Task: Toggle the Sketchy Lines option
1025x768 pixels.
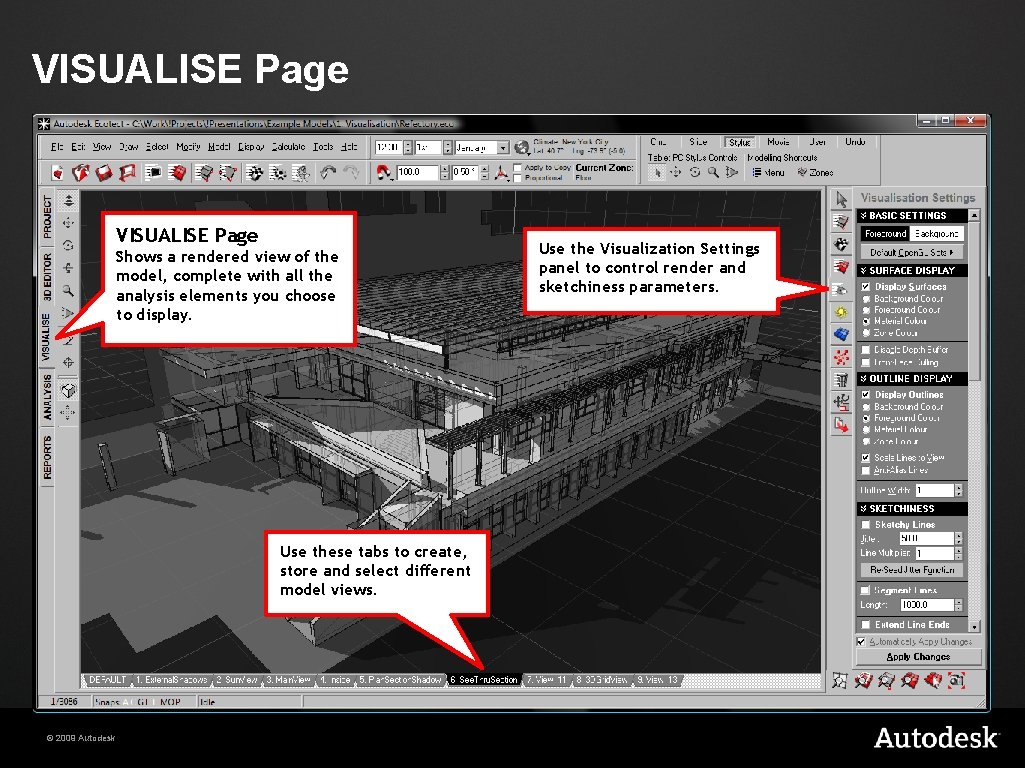Action: pos(864,525)
